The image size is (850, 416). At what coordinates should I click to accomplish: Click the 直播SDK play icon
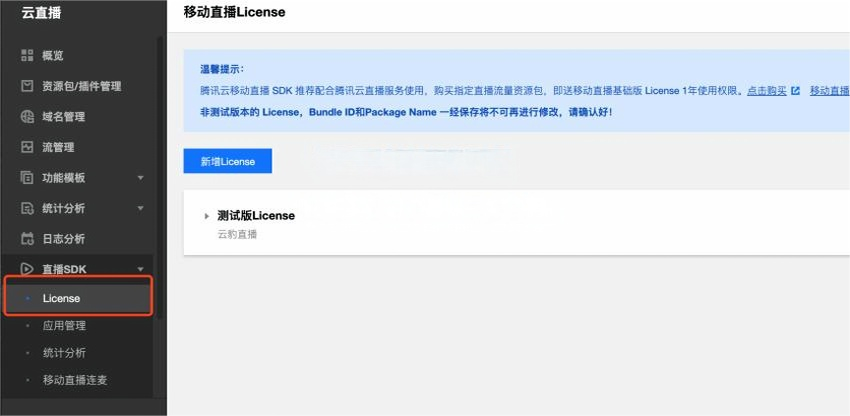point(27,268)
